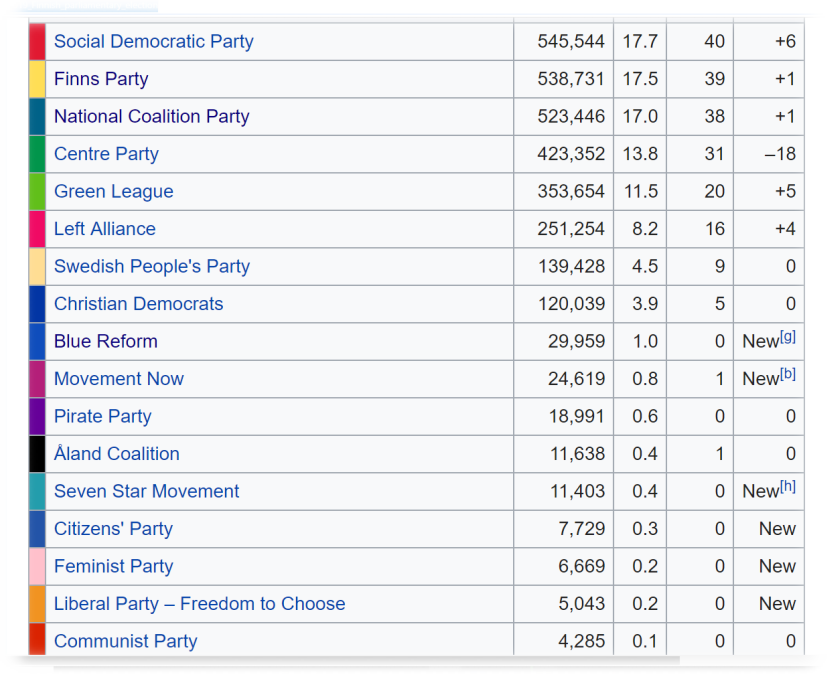Image resolution: width=830 pixels, height=679 pixels.
Task: Click the red Social Democratic Party color swatch
Action: pos(37,41)
